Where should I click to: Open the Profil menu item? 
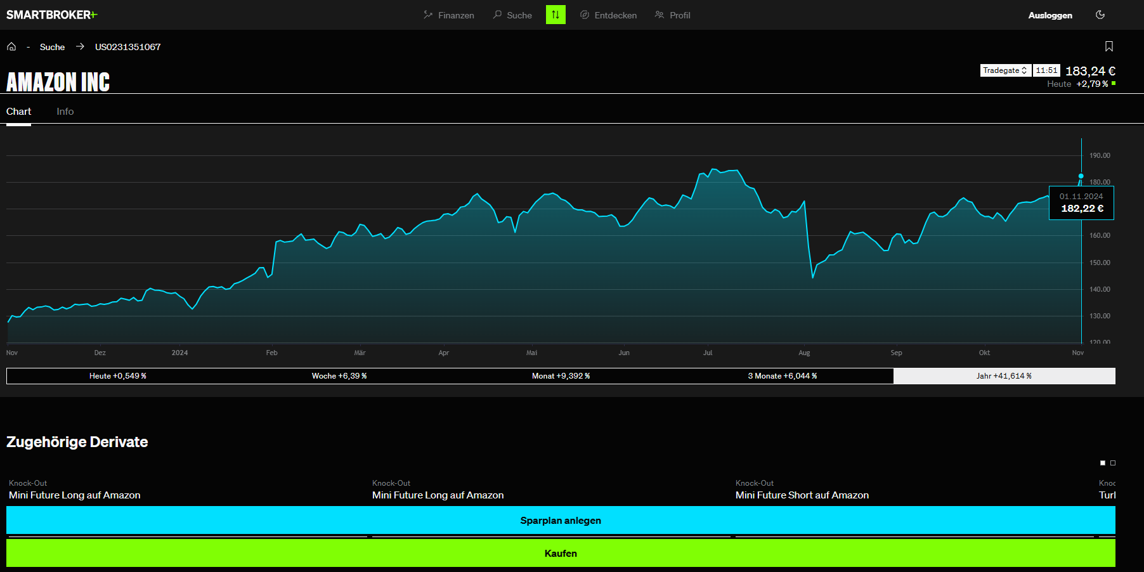[x=672, y=15]
